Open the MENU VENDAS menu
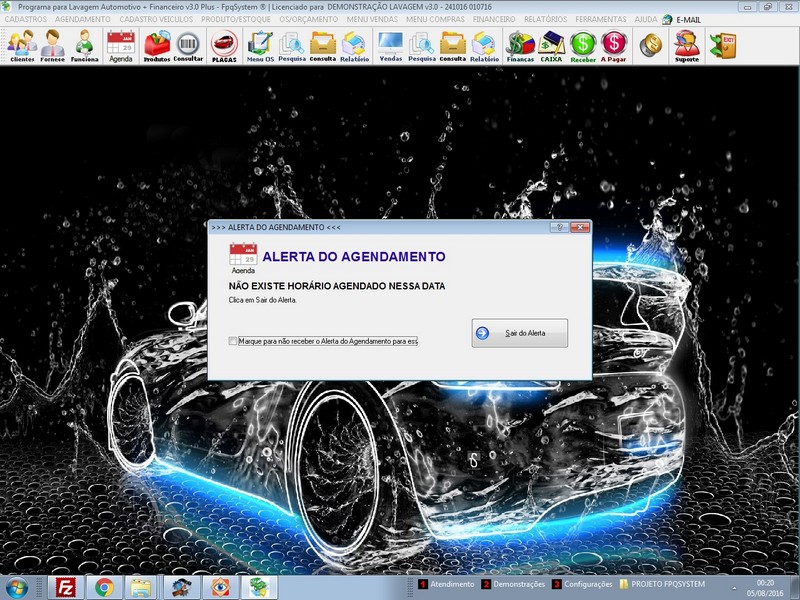The width and height of the screenshot is (800, 600). point(372,19)
